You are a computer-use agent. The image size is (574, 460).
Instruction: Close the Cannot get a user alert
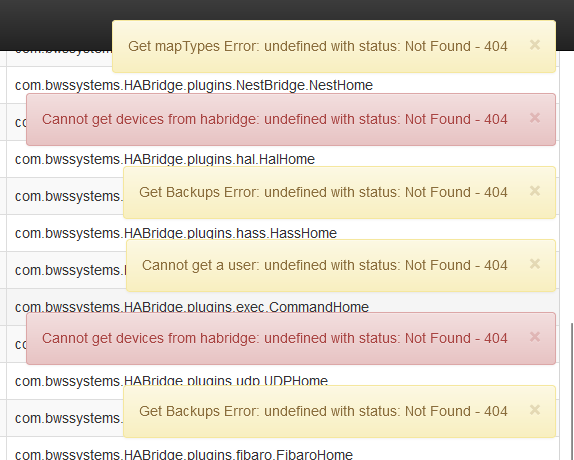534,263
